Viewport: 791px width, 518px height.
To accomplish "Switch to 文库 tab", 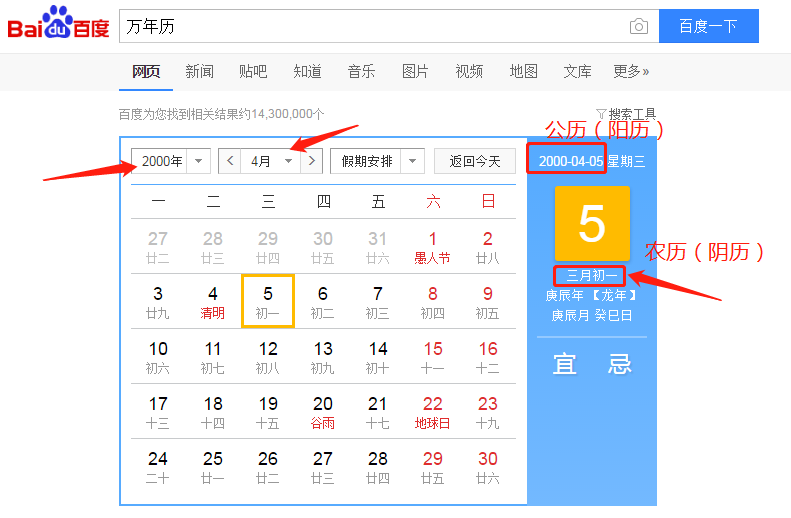I will pos(577,72).
